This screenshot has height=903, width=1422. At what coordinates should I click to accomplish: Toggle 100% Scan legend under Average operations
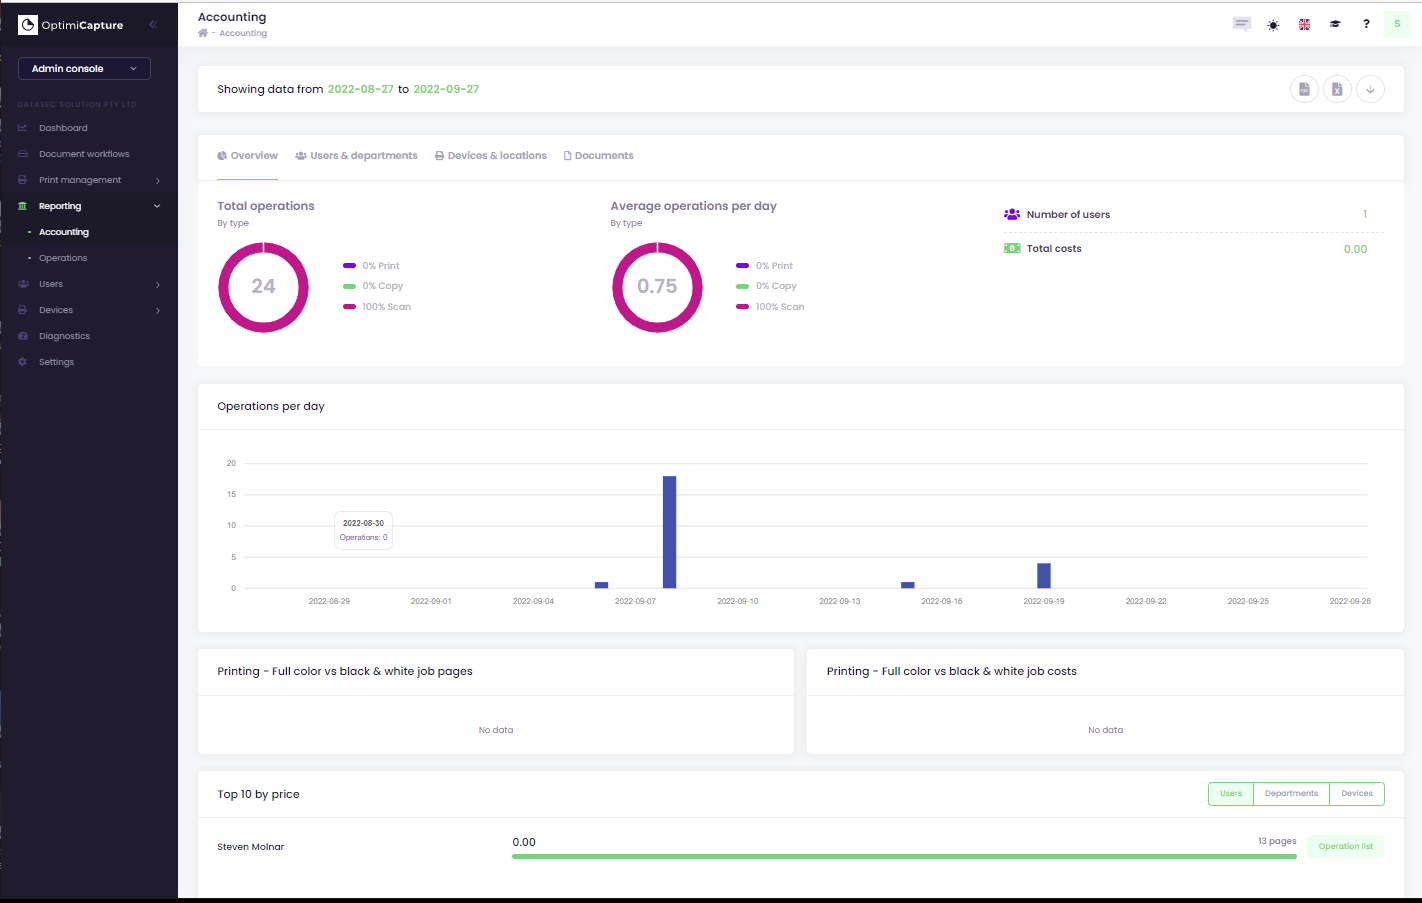pos(770,307)
